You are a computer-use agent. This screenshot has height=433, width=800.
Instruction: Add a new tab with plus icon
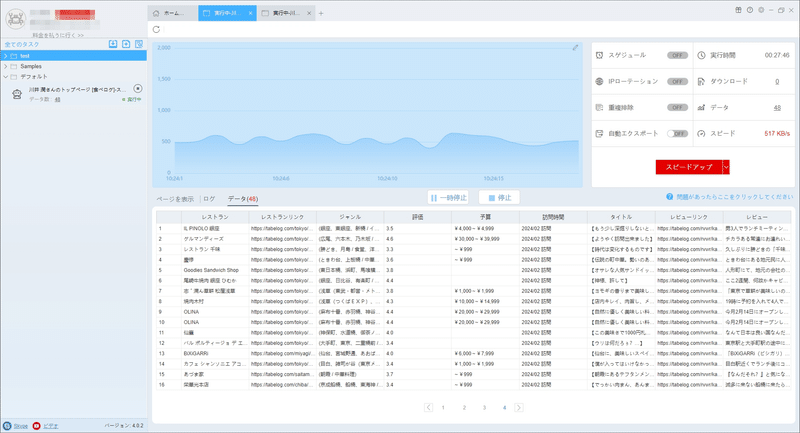(321, 13)
